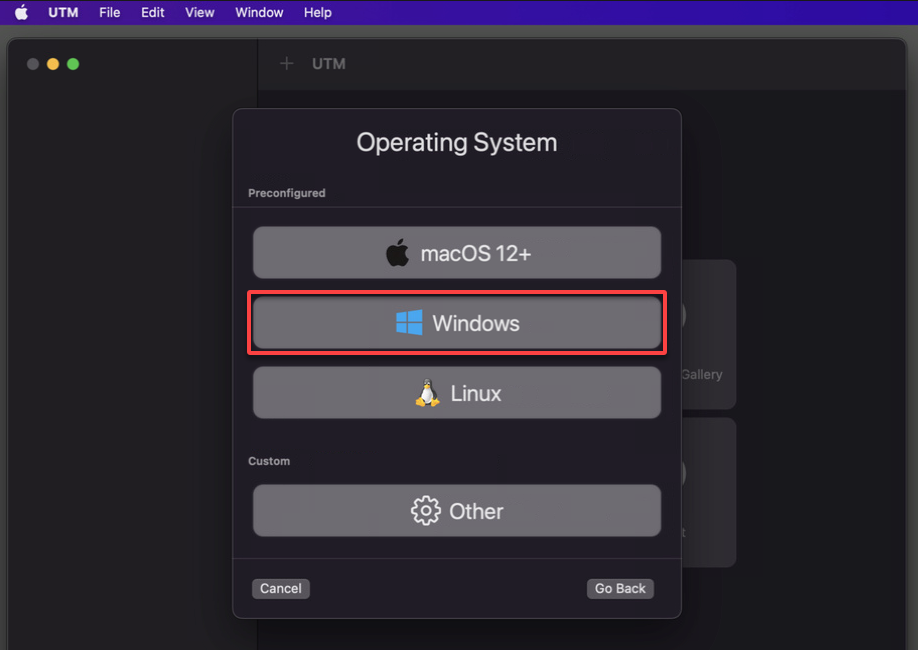Open the Help menu
Screen dimensions: 918x650
pos(317,12)
